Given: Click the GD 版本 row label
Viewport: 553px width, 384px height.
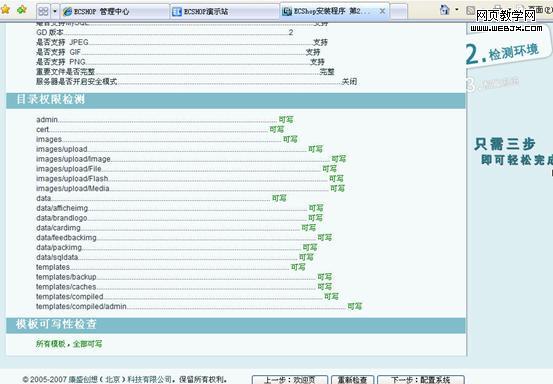Looking at the screenshot, I should (x=50, y=32).
